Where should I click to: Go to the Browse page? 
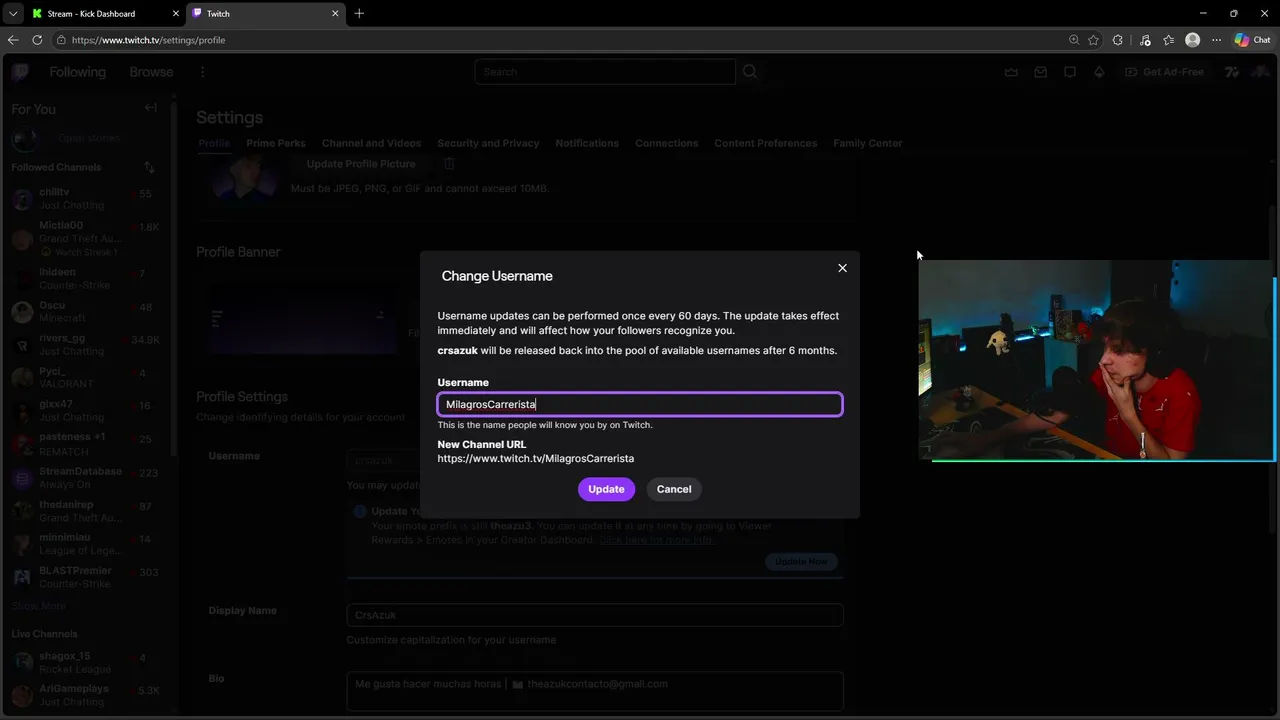click(151, 72)
